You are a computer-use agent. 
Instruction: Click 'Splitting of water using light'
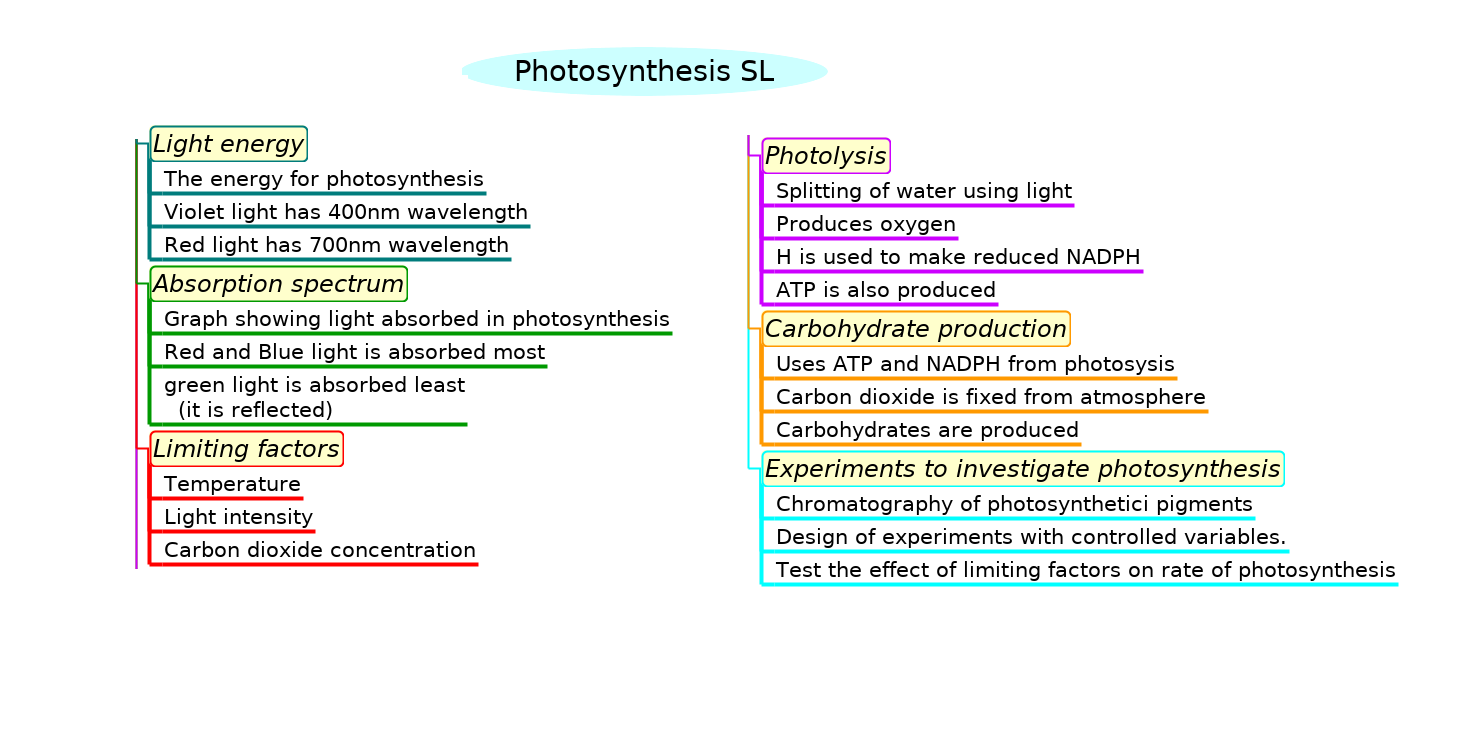tap(923, 191)
